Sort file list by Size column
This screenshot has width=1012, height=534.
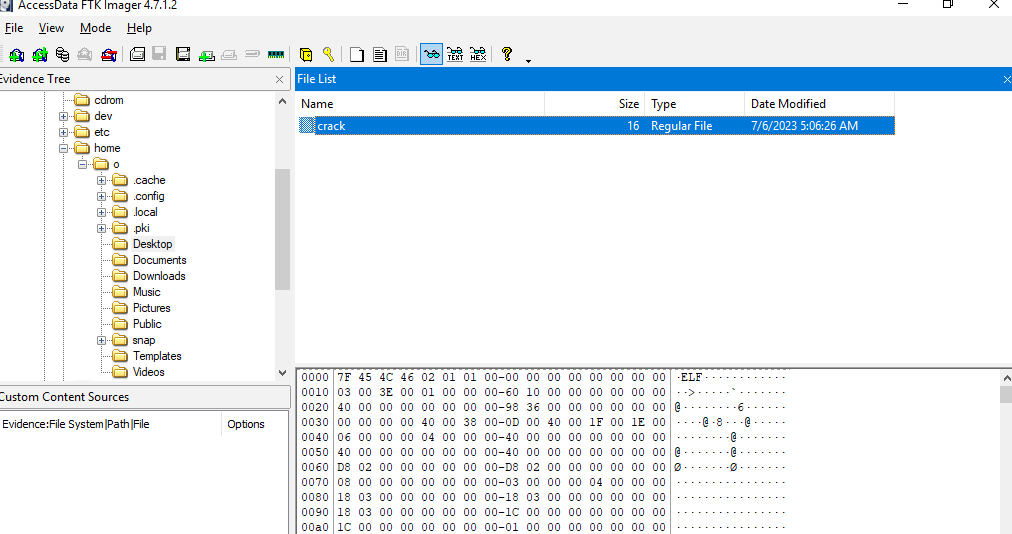click(594, 104)
